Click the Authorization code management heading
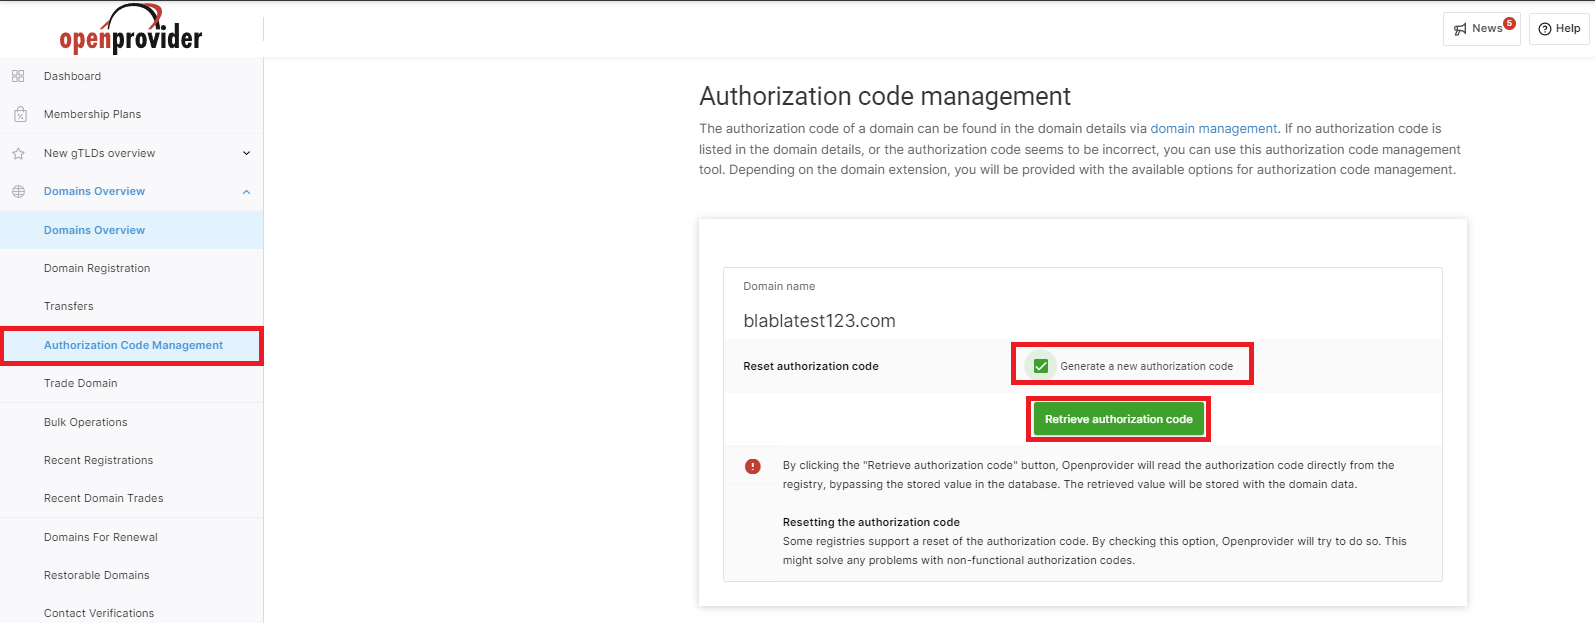This screenshot has height=623, width=1595. (884, 96)
